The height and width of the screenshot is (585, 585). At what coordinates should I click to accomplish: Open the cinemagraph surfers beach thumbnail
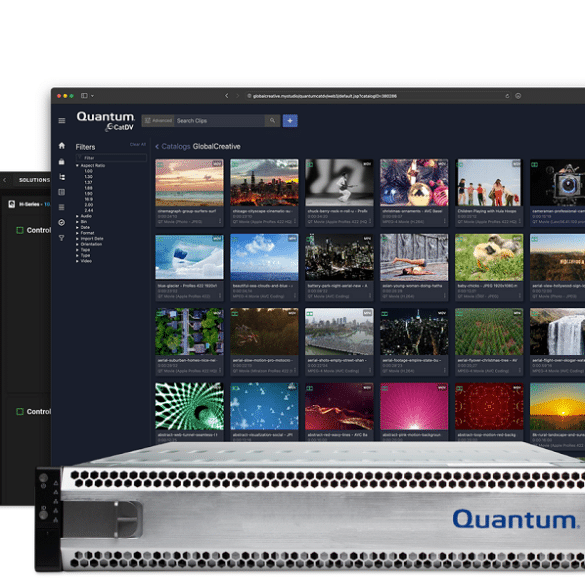click(190, 182)
